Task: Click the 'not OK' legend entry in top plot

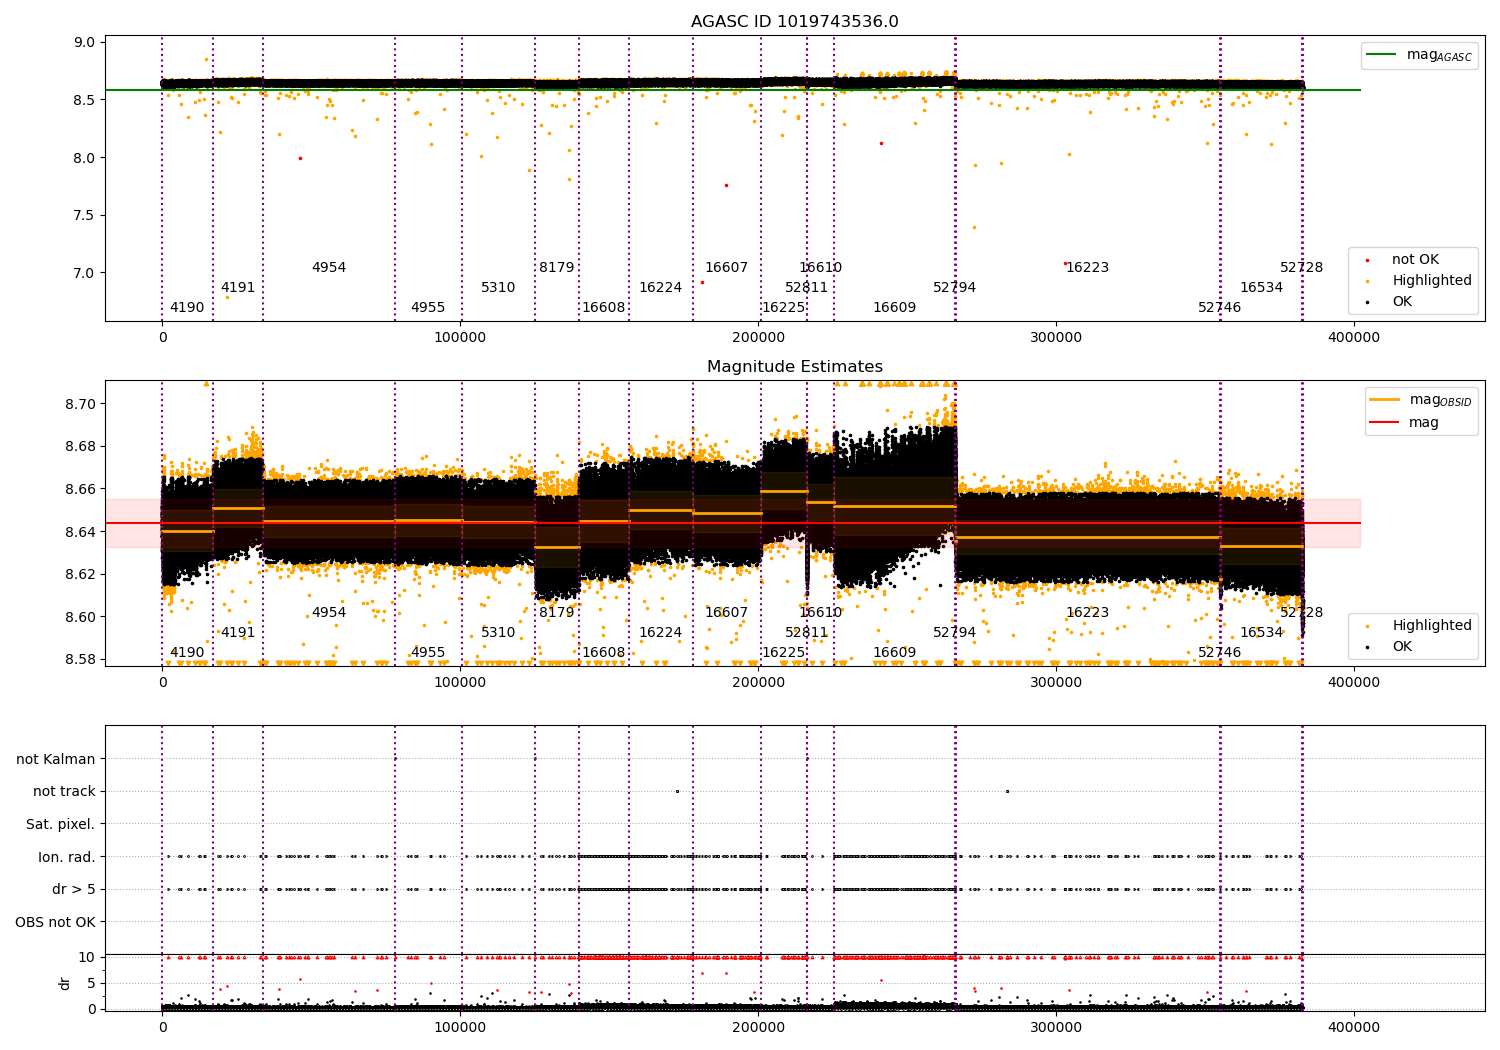Action: pyautogui.click(x=1414, y=260)
